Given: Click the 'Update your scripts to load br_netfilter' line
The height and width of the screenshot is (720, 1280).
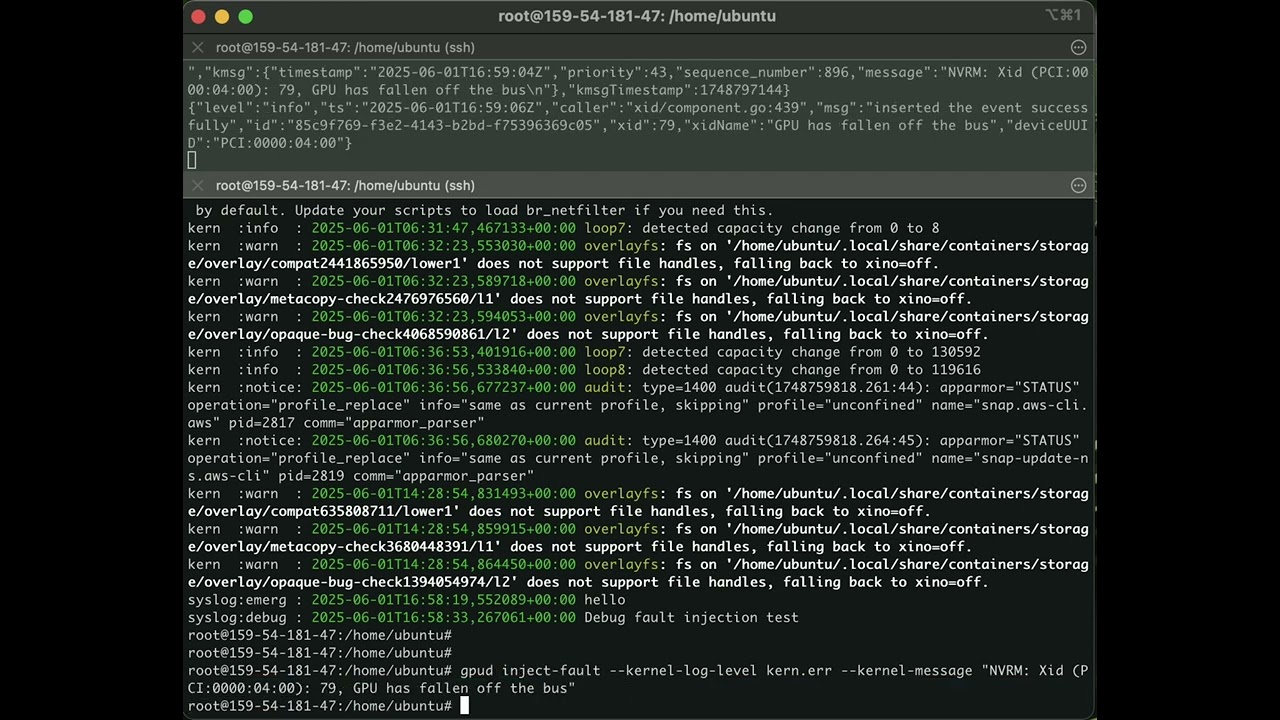Looking at the screenshot, I should click(484, 210).
